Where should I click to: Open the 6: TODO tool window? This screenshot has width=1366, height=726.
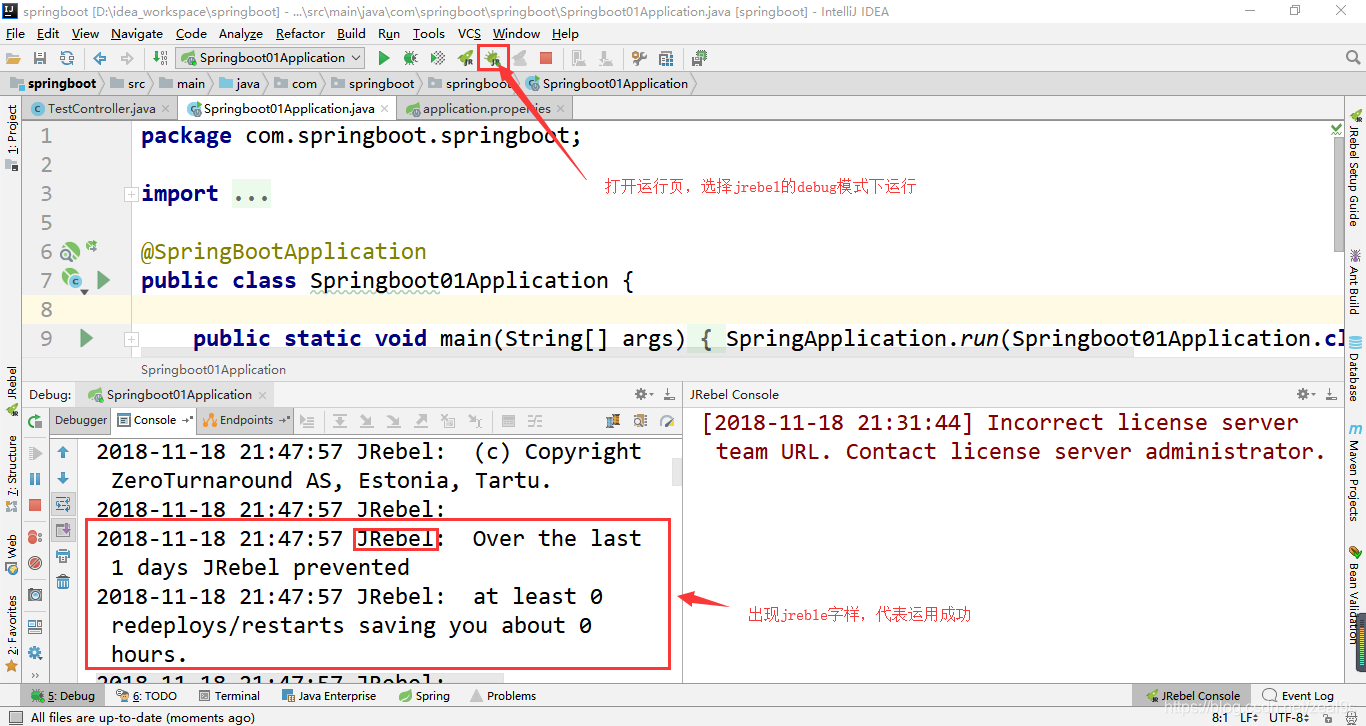pyautogui.click(x=147, y=696)
